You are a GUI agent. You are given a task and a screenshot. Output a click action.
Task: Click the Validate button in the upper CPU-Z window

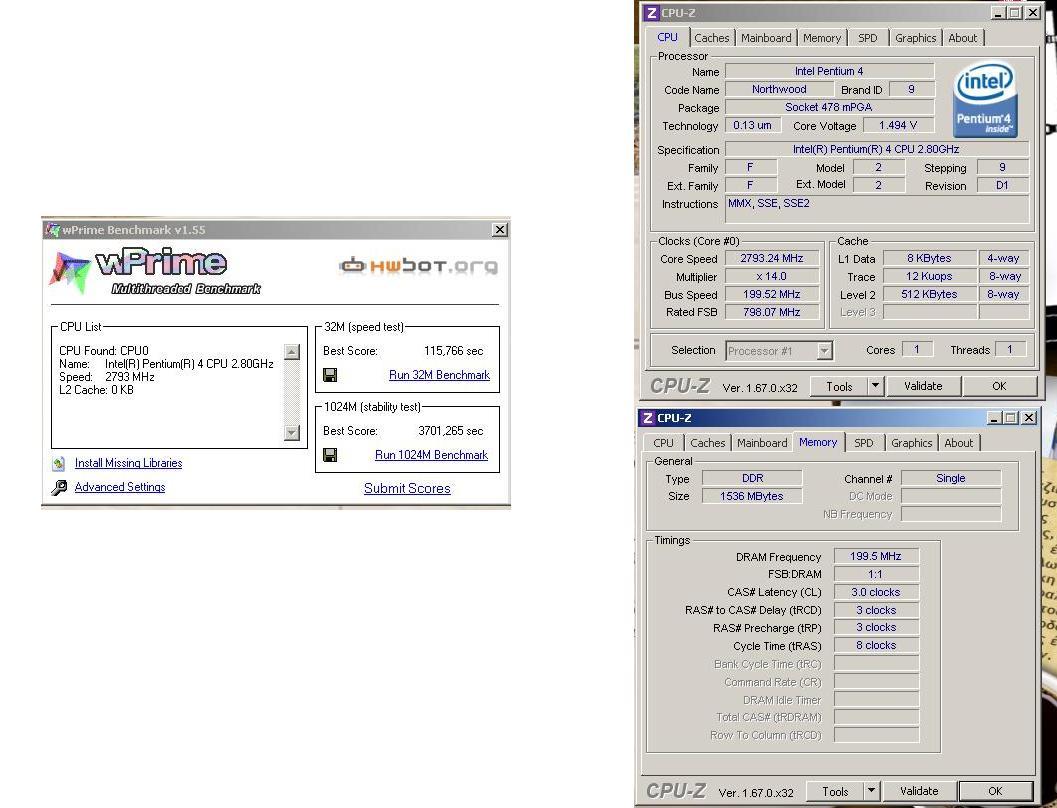tap(923, 386)
